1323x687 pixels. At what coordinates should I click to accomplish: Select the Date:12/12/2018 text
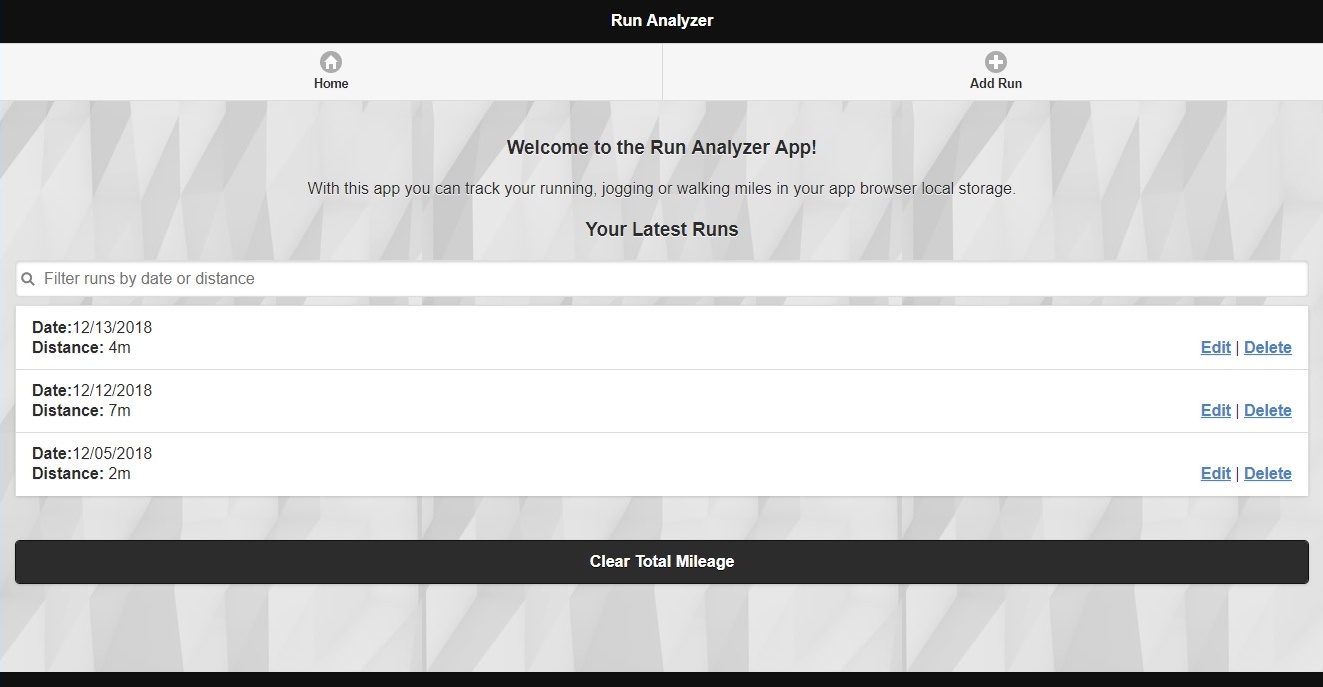pos(92,391)
